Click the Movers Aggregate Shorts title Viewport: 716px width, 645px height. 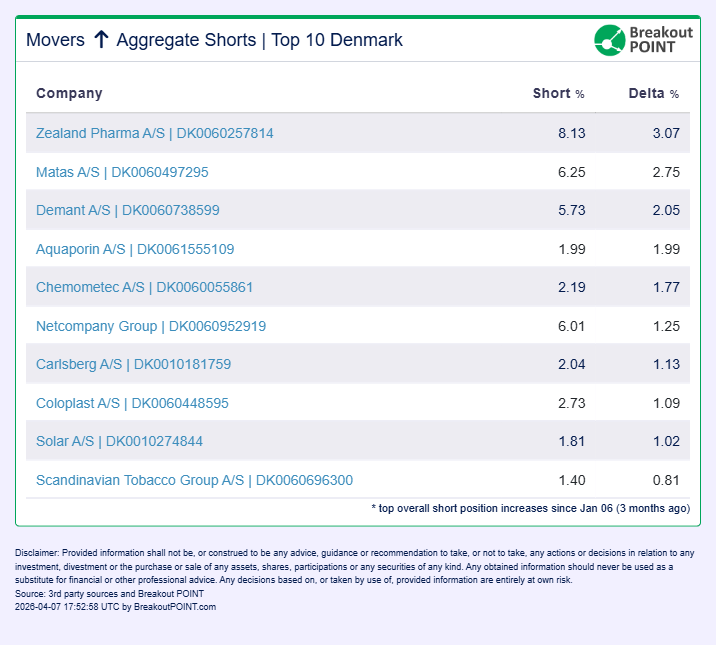click(x=214, y=40)
